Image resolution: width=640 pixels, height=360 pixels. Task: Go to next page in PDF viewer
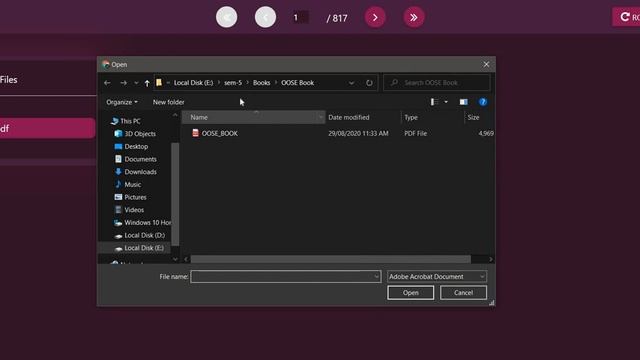coord(375,18)
